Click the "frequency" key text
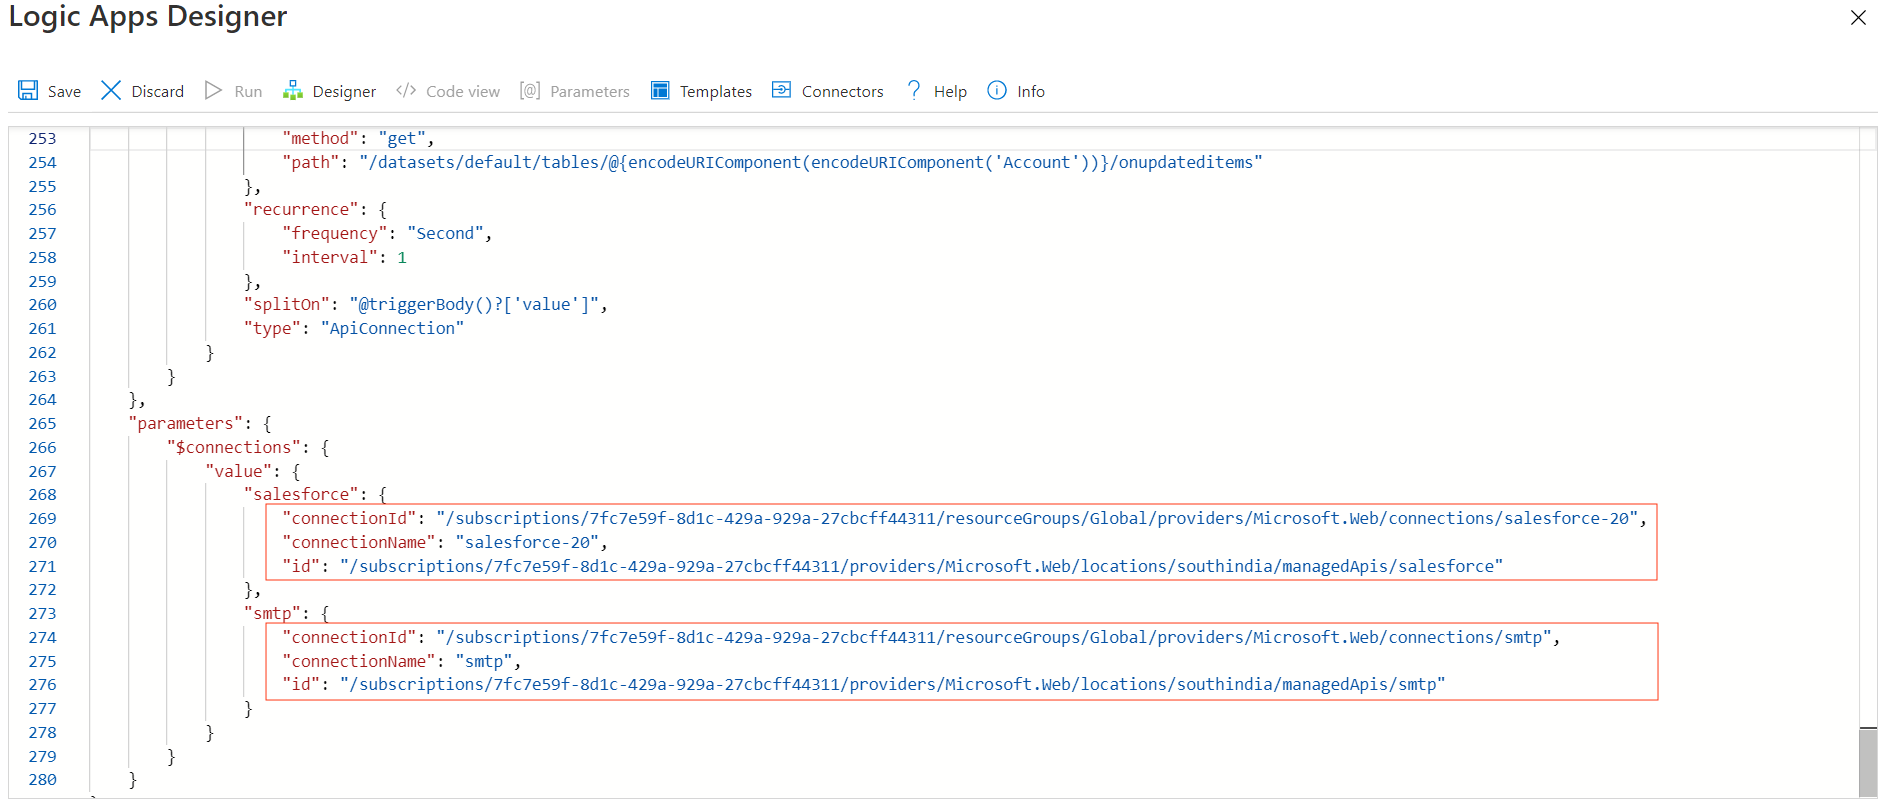The image size is (1887, 805). pyautogui.click(x=334, y=233)
